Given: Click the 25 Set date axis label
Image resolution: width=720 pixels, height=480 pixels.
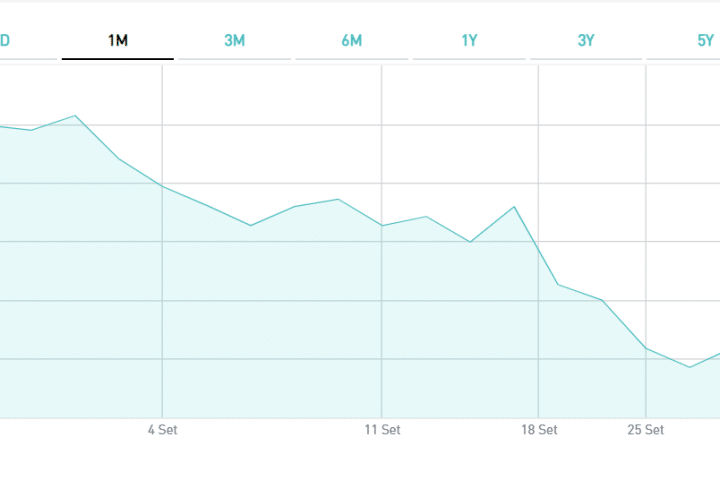Looking at the screenshot, I should coord(646,430).
